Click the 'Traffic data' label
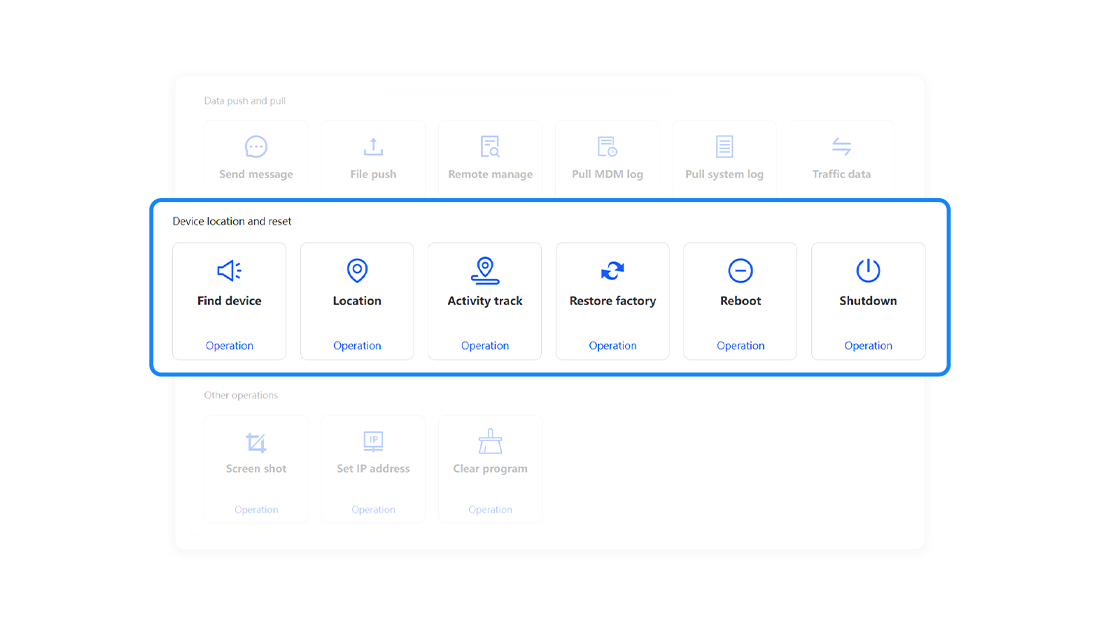1100x620 pixels. pyautogui.click(x=841, y=174)
